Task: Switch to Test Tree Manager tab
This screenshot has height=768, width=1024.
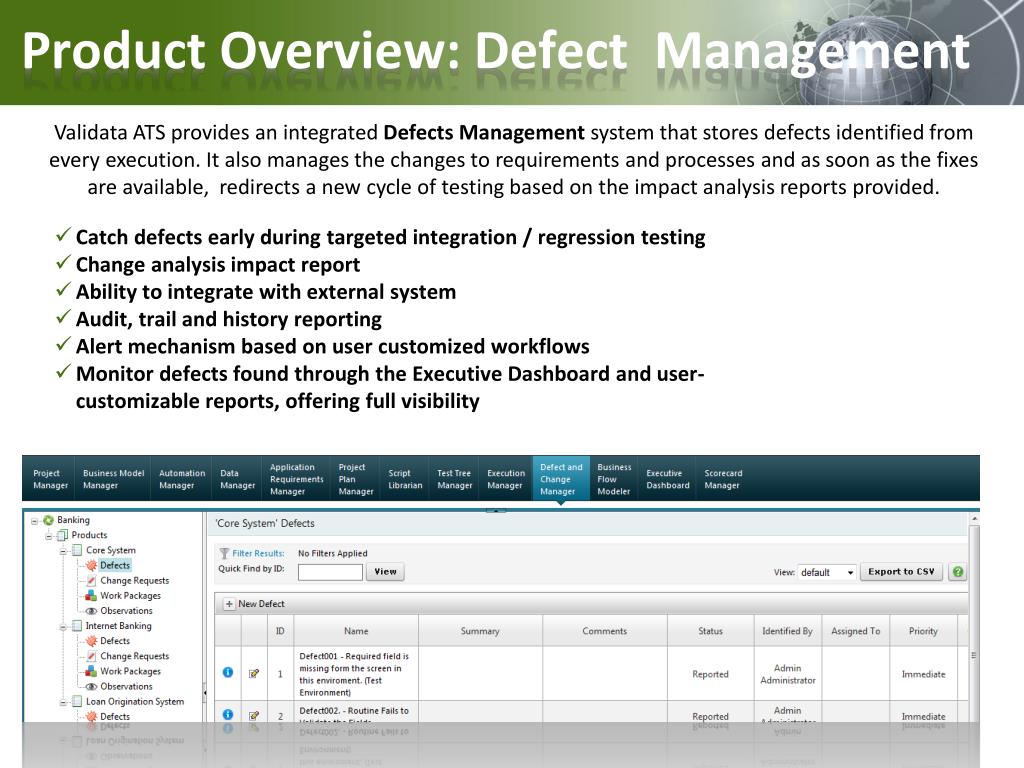Action: pos(455,479)
